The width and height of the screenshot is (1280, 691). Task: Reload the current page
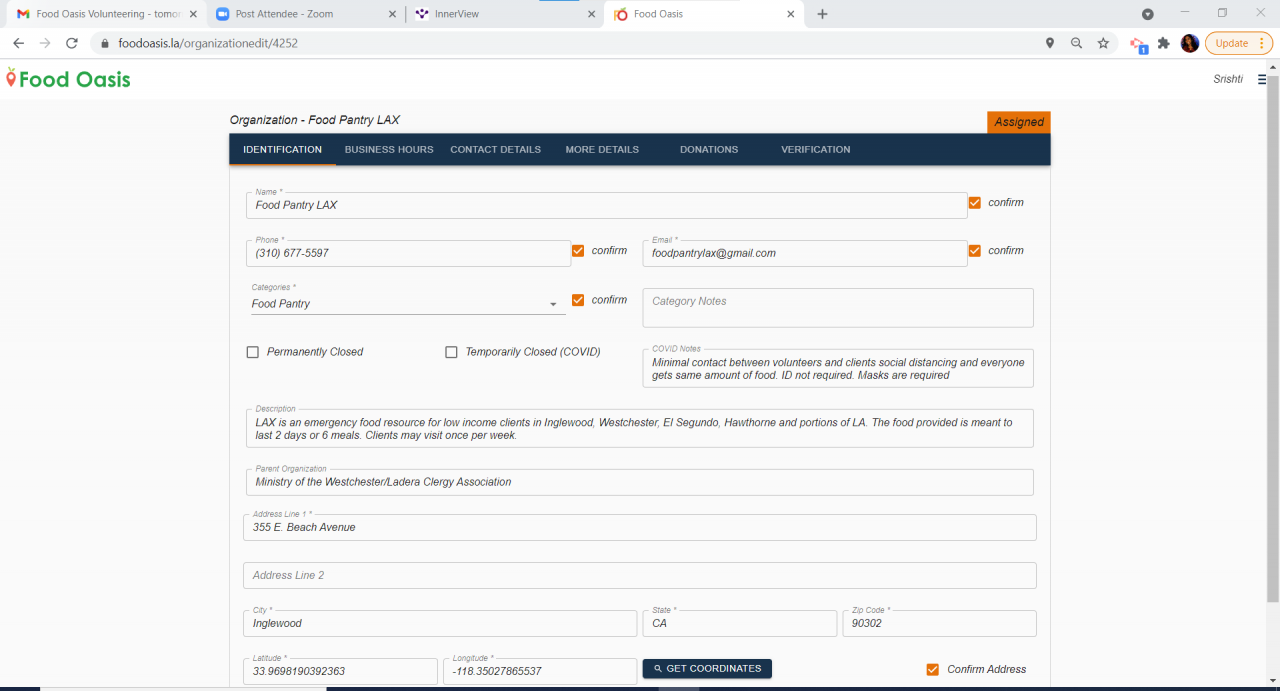coord(72,43)
